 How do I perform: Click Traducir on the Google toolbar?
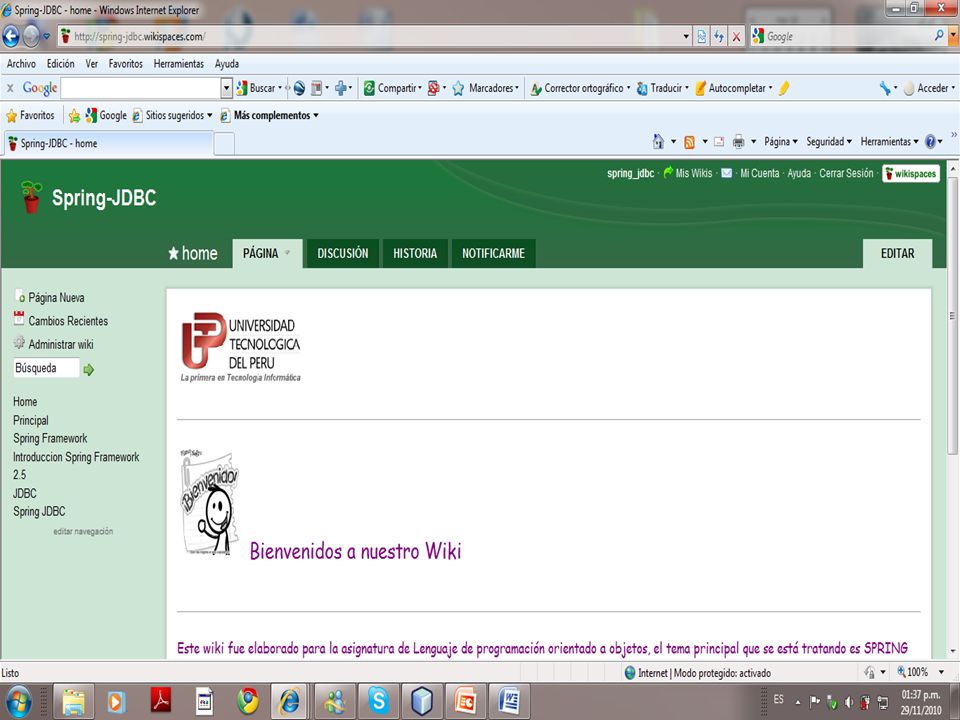click(x=662, y=88)
